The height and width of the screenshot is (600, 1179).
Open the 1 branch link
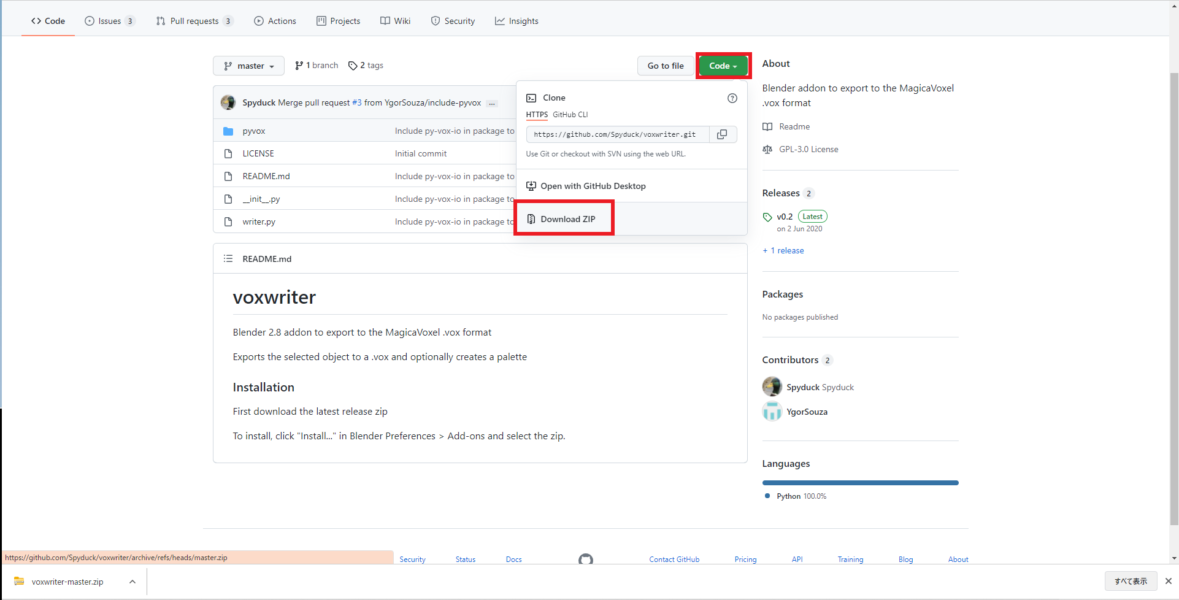point(317,65)
